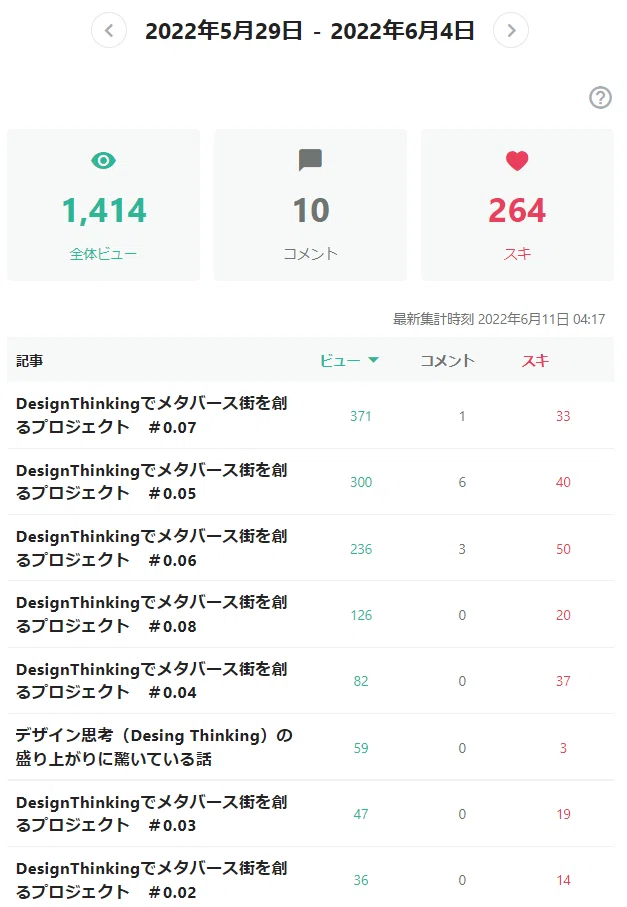
Task: Click the red heart likes icon
Action: pos(517,160)
